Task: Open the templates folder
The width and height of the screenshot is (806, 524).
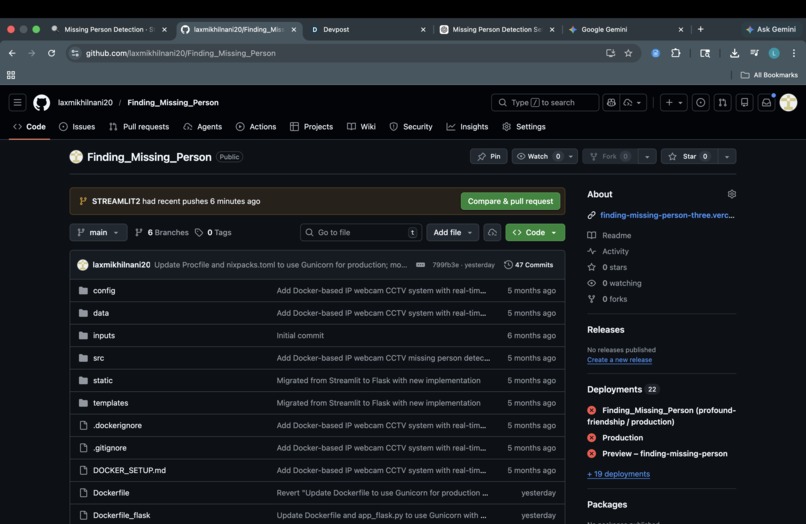Action: coord(111,403)
